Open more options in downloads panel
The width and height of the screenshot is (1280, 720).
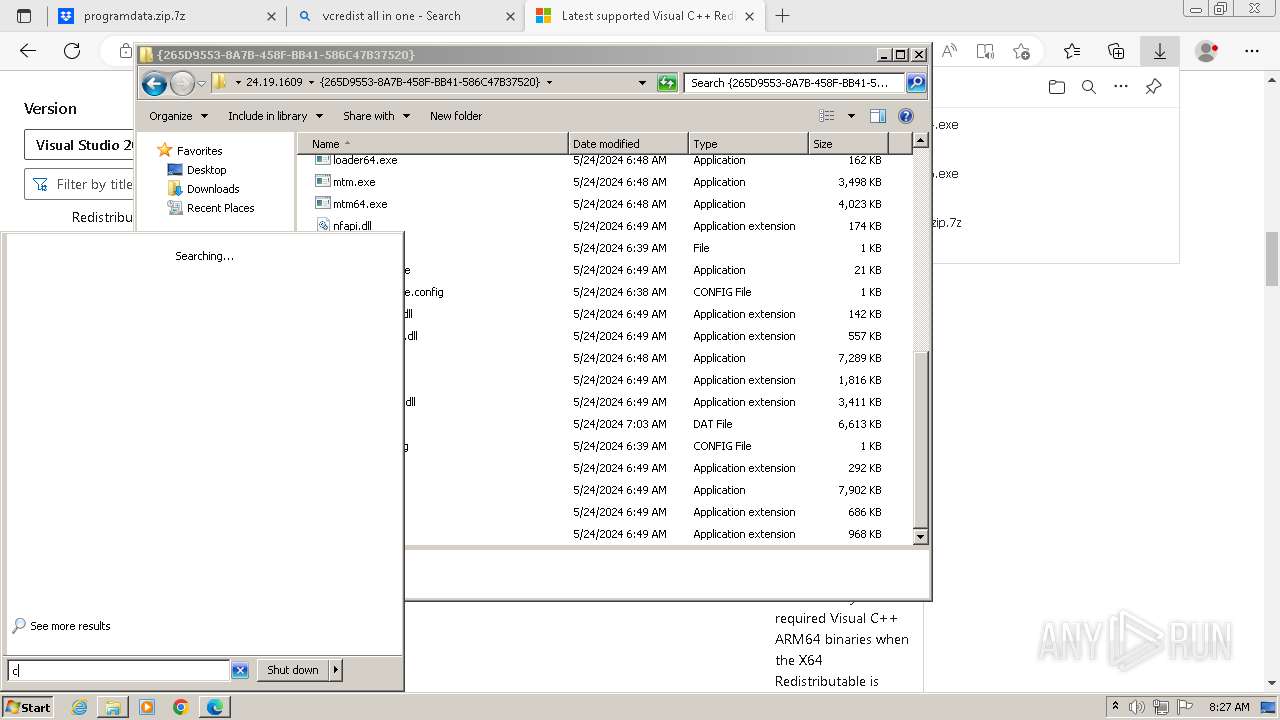(x=1121, y=87)
